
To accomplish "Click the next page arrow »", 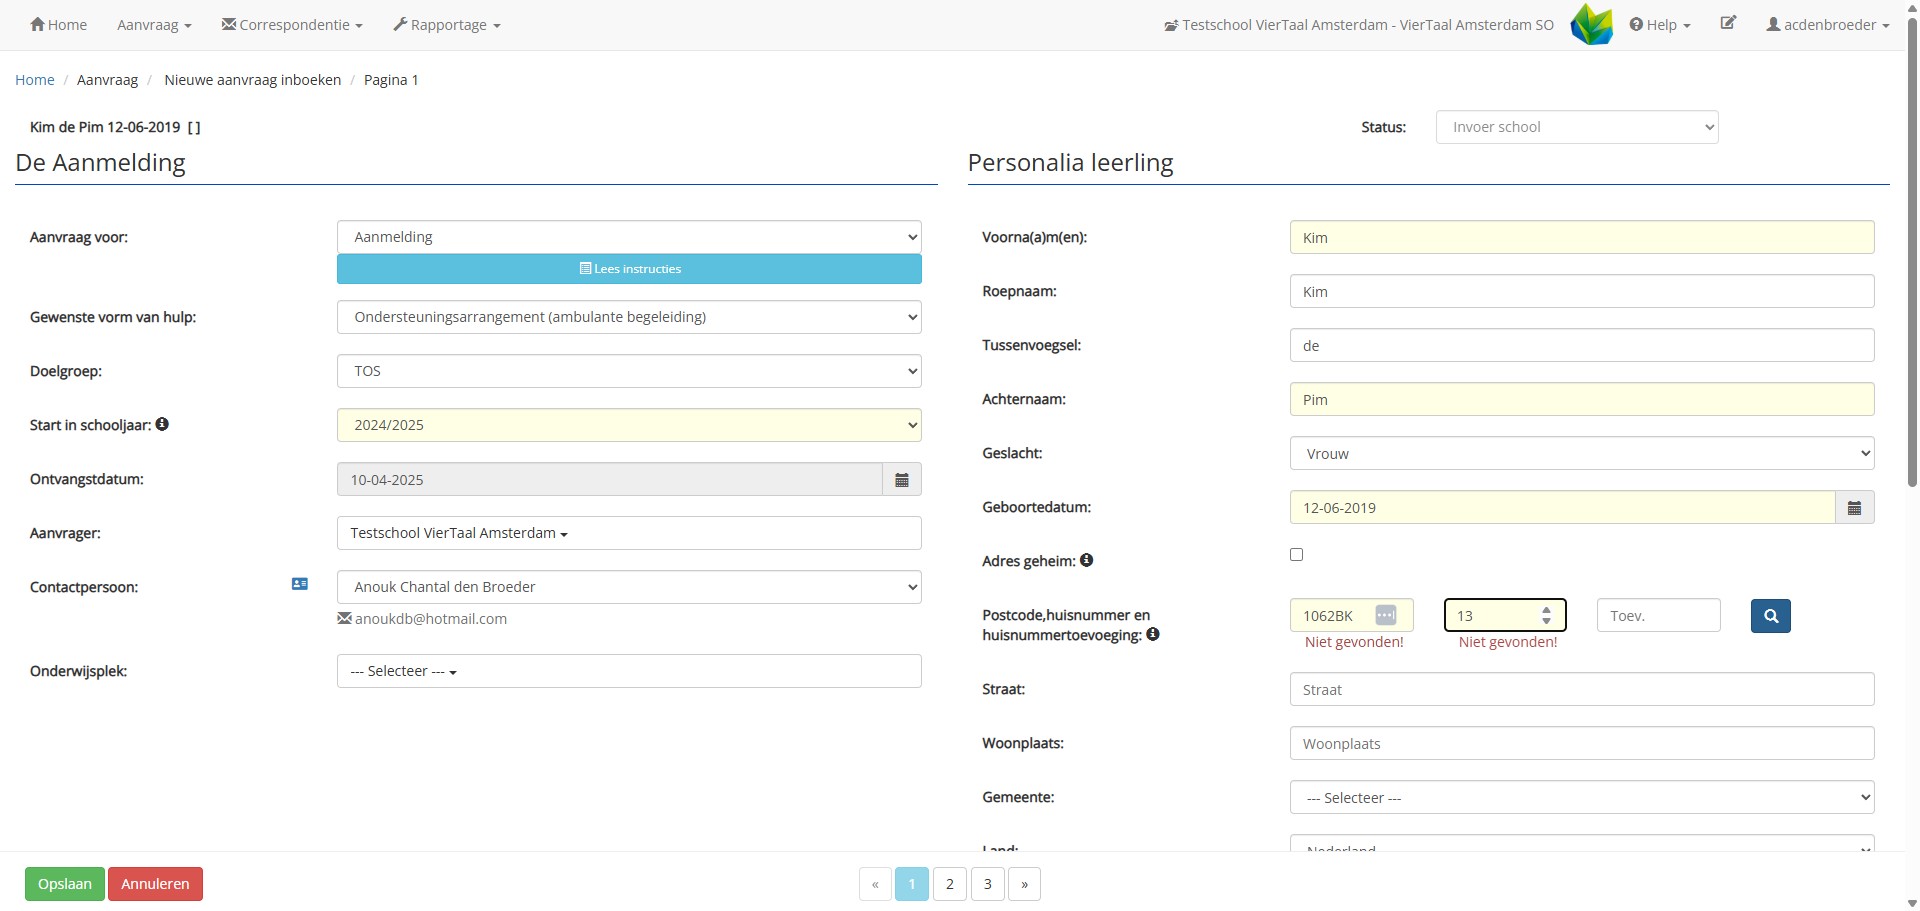I will click(x=1025, y=884).
